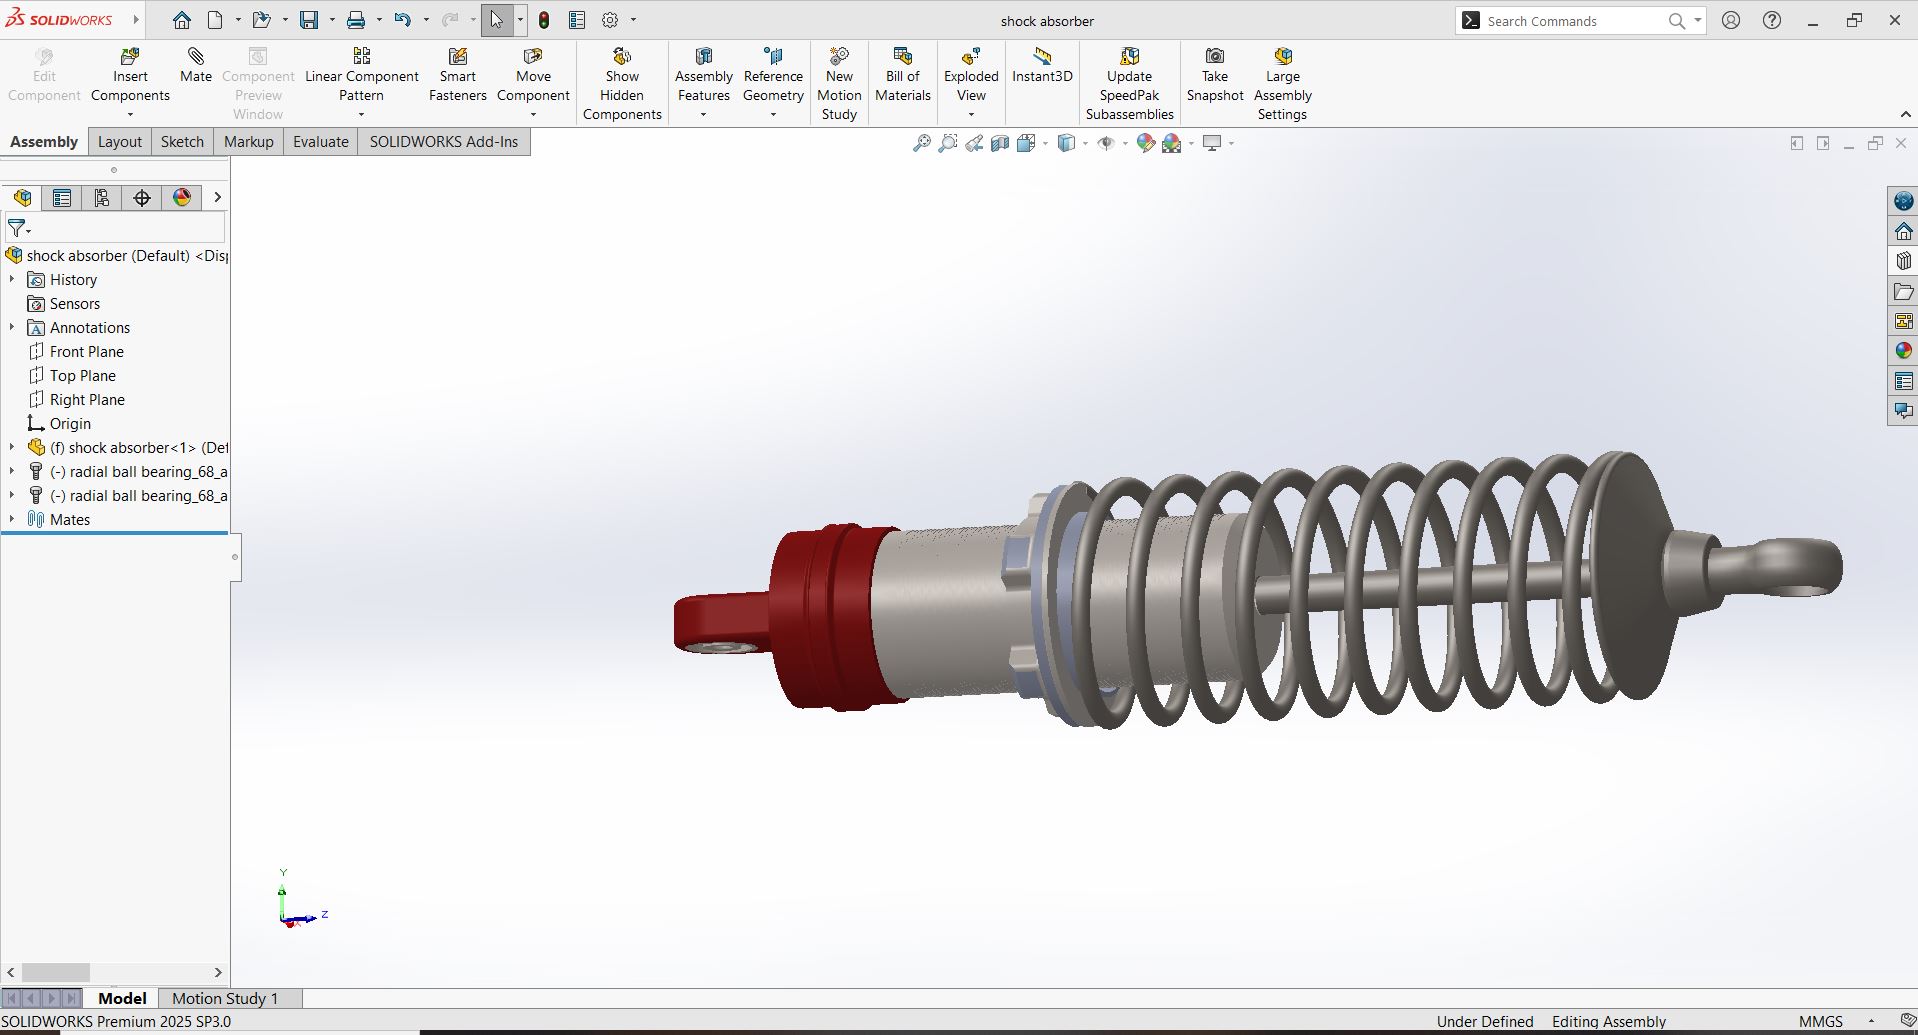Open the FeatureManager Design Tree tab

coord(22,198)
